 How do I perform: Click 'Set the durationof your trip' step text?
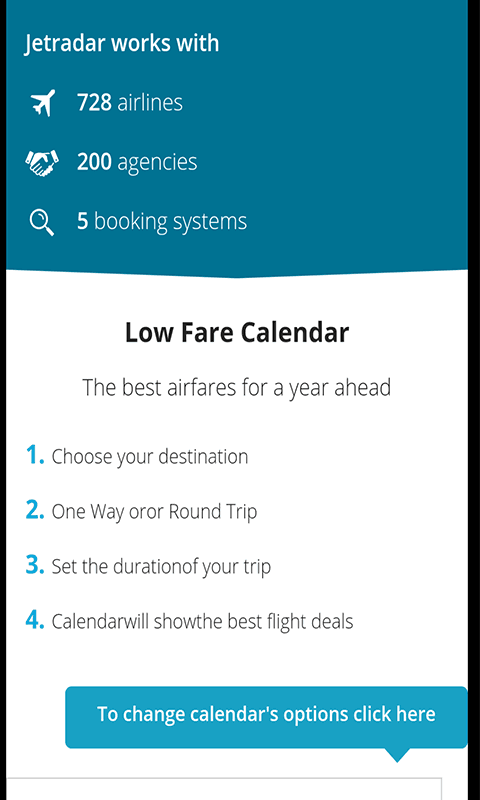(161, 567)
